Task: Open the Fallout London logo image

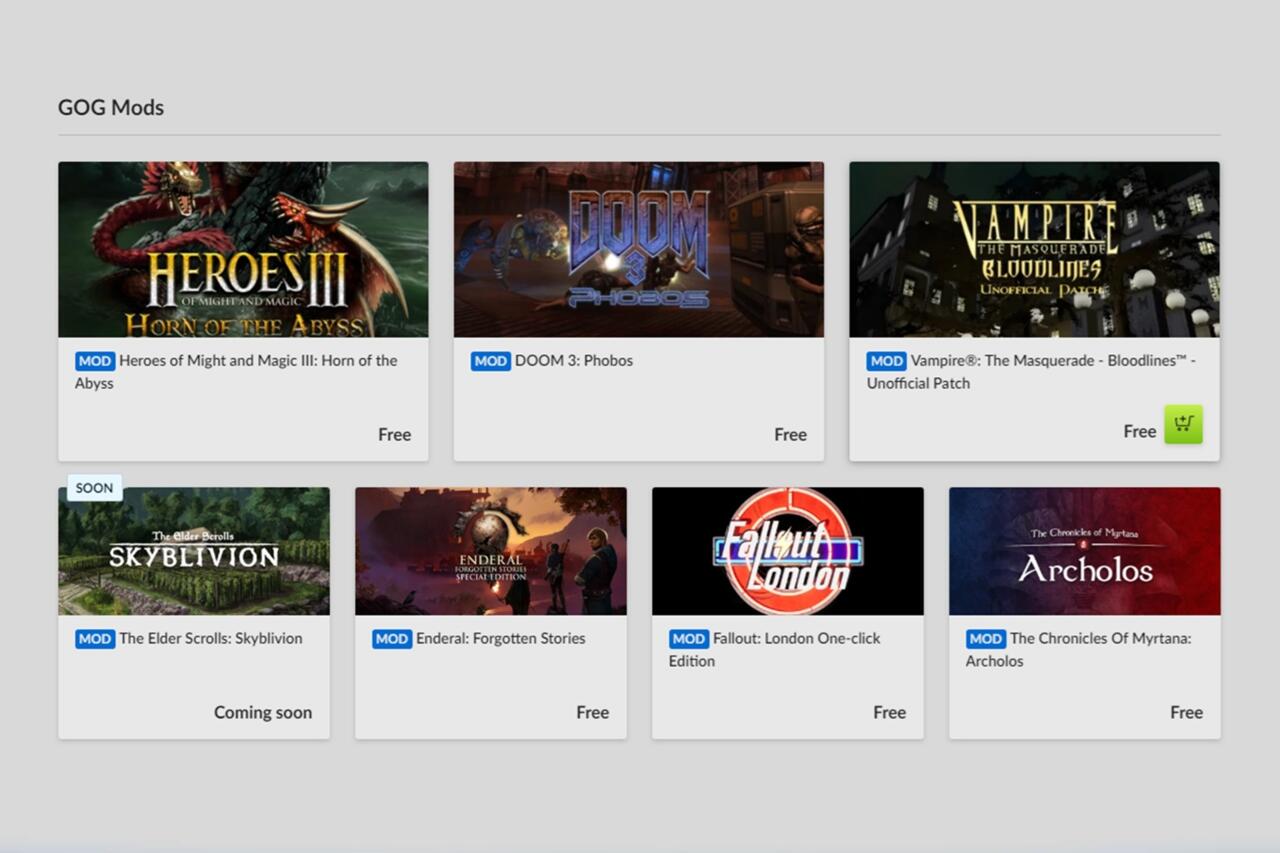Action: coord(787,551)
